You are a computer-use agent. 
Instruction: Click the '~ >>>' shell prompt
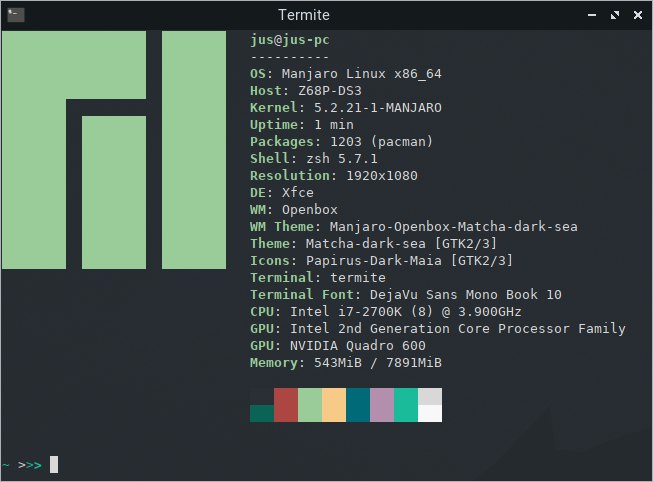click(x=22, y=465)
